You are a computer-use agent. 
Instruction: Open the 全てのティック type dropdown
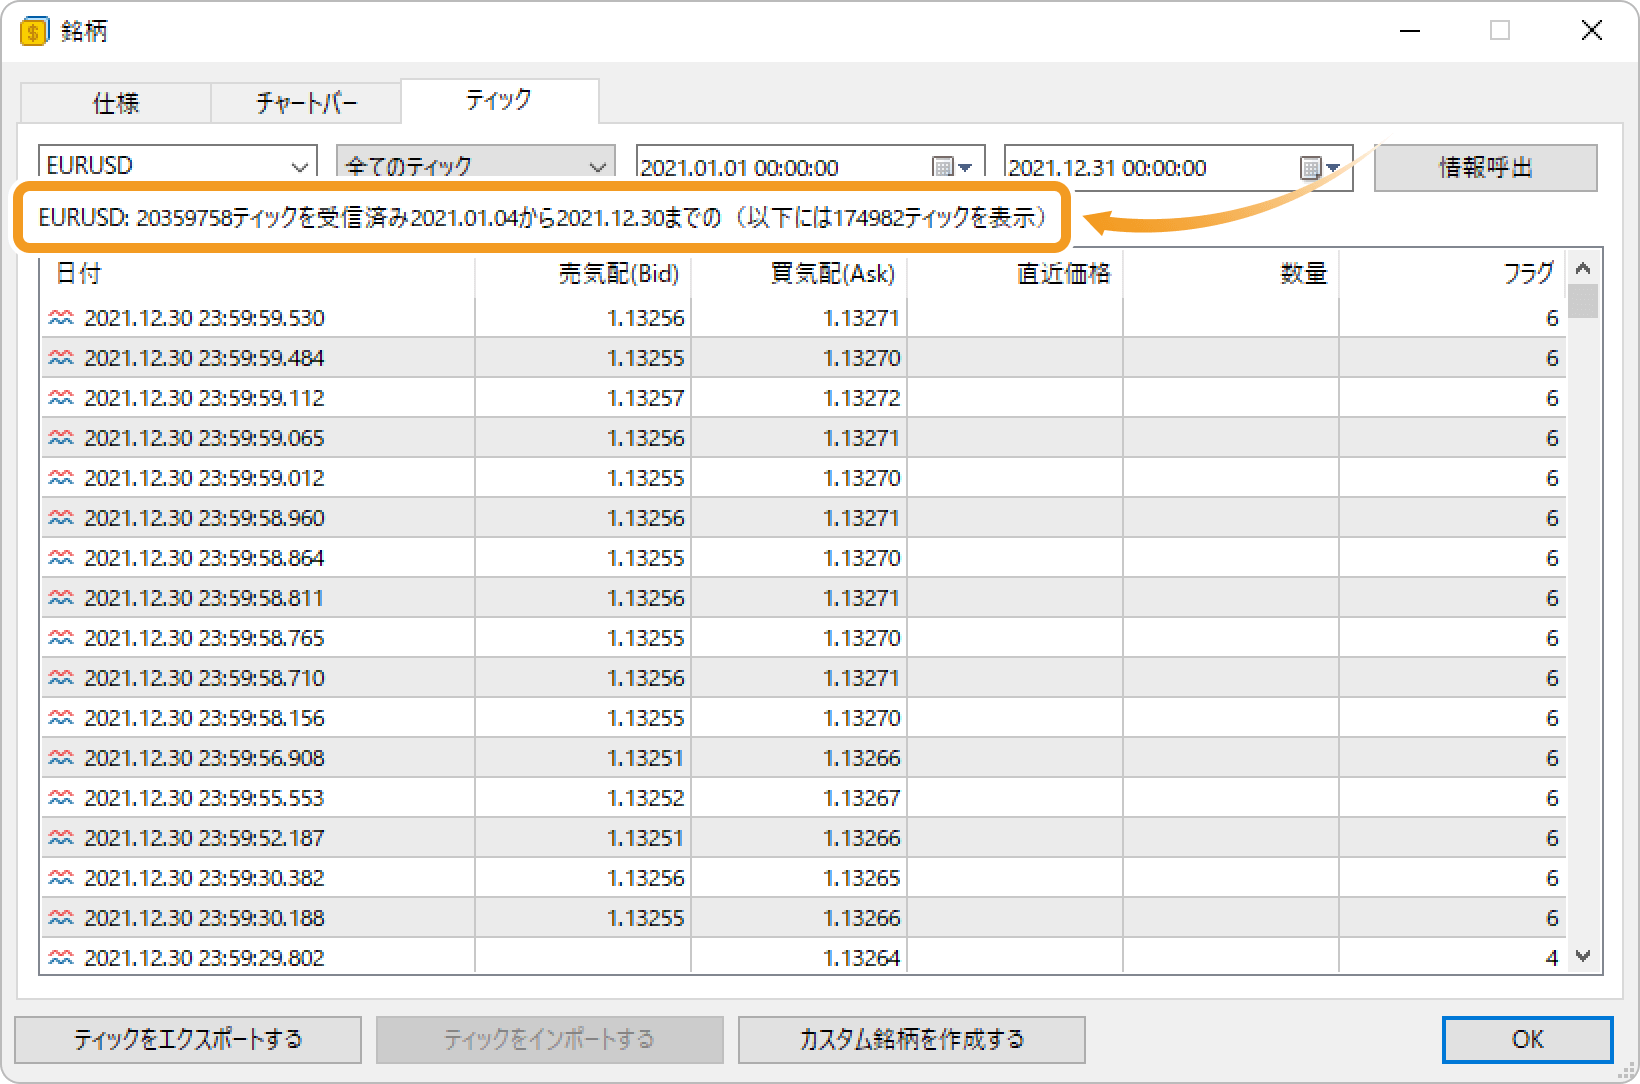(x=598, y=166)
